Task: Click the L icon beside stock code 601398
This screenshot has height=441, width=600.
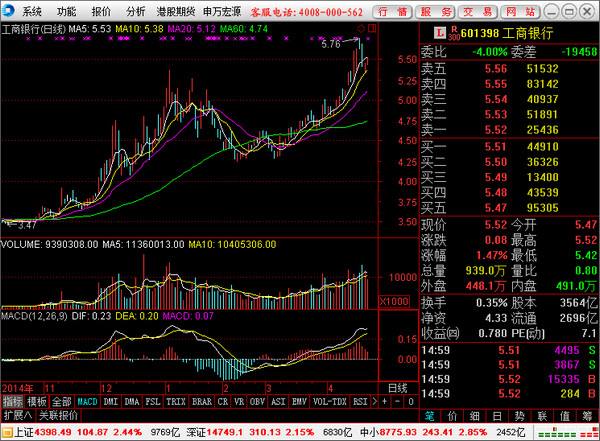Action: 440,33
